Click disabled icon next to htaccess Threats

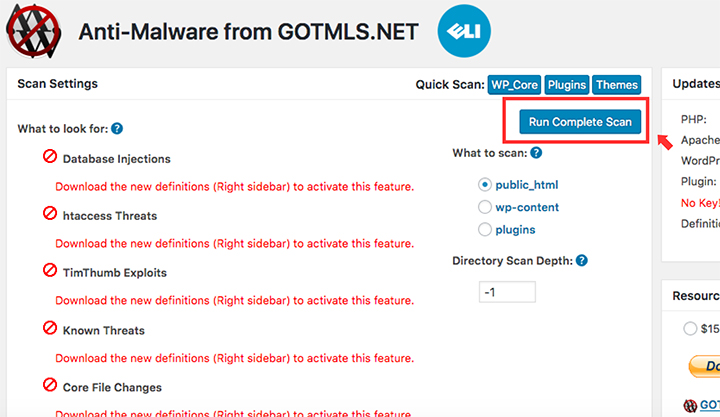[x=50, y=214]
